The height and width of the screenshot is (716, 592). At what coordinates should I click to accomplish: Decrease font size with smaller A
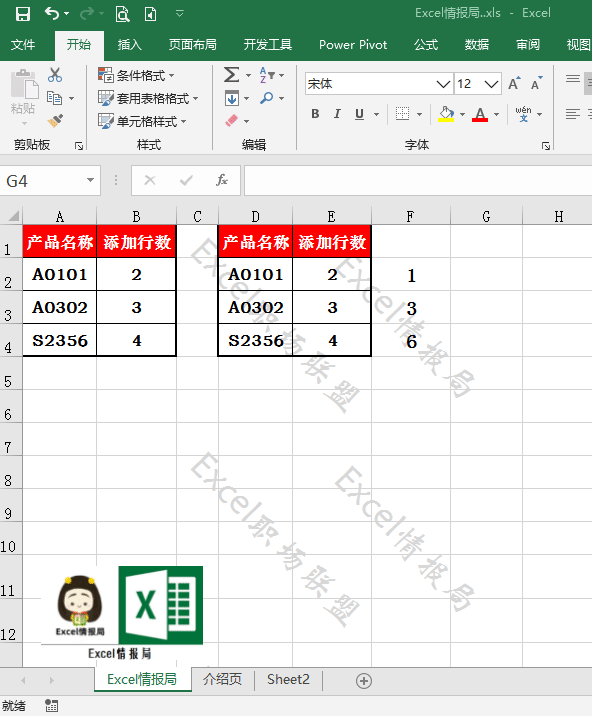click(x=537, y=84)
